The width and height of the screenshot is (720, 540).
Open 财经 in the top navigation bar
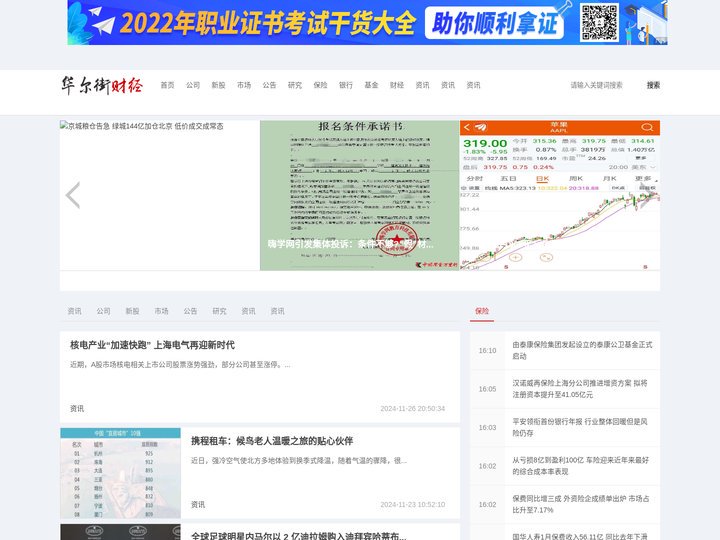[x=397, y=85]
